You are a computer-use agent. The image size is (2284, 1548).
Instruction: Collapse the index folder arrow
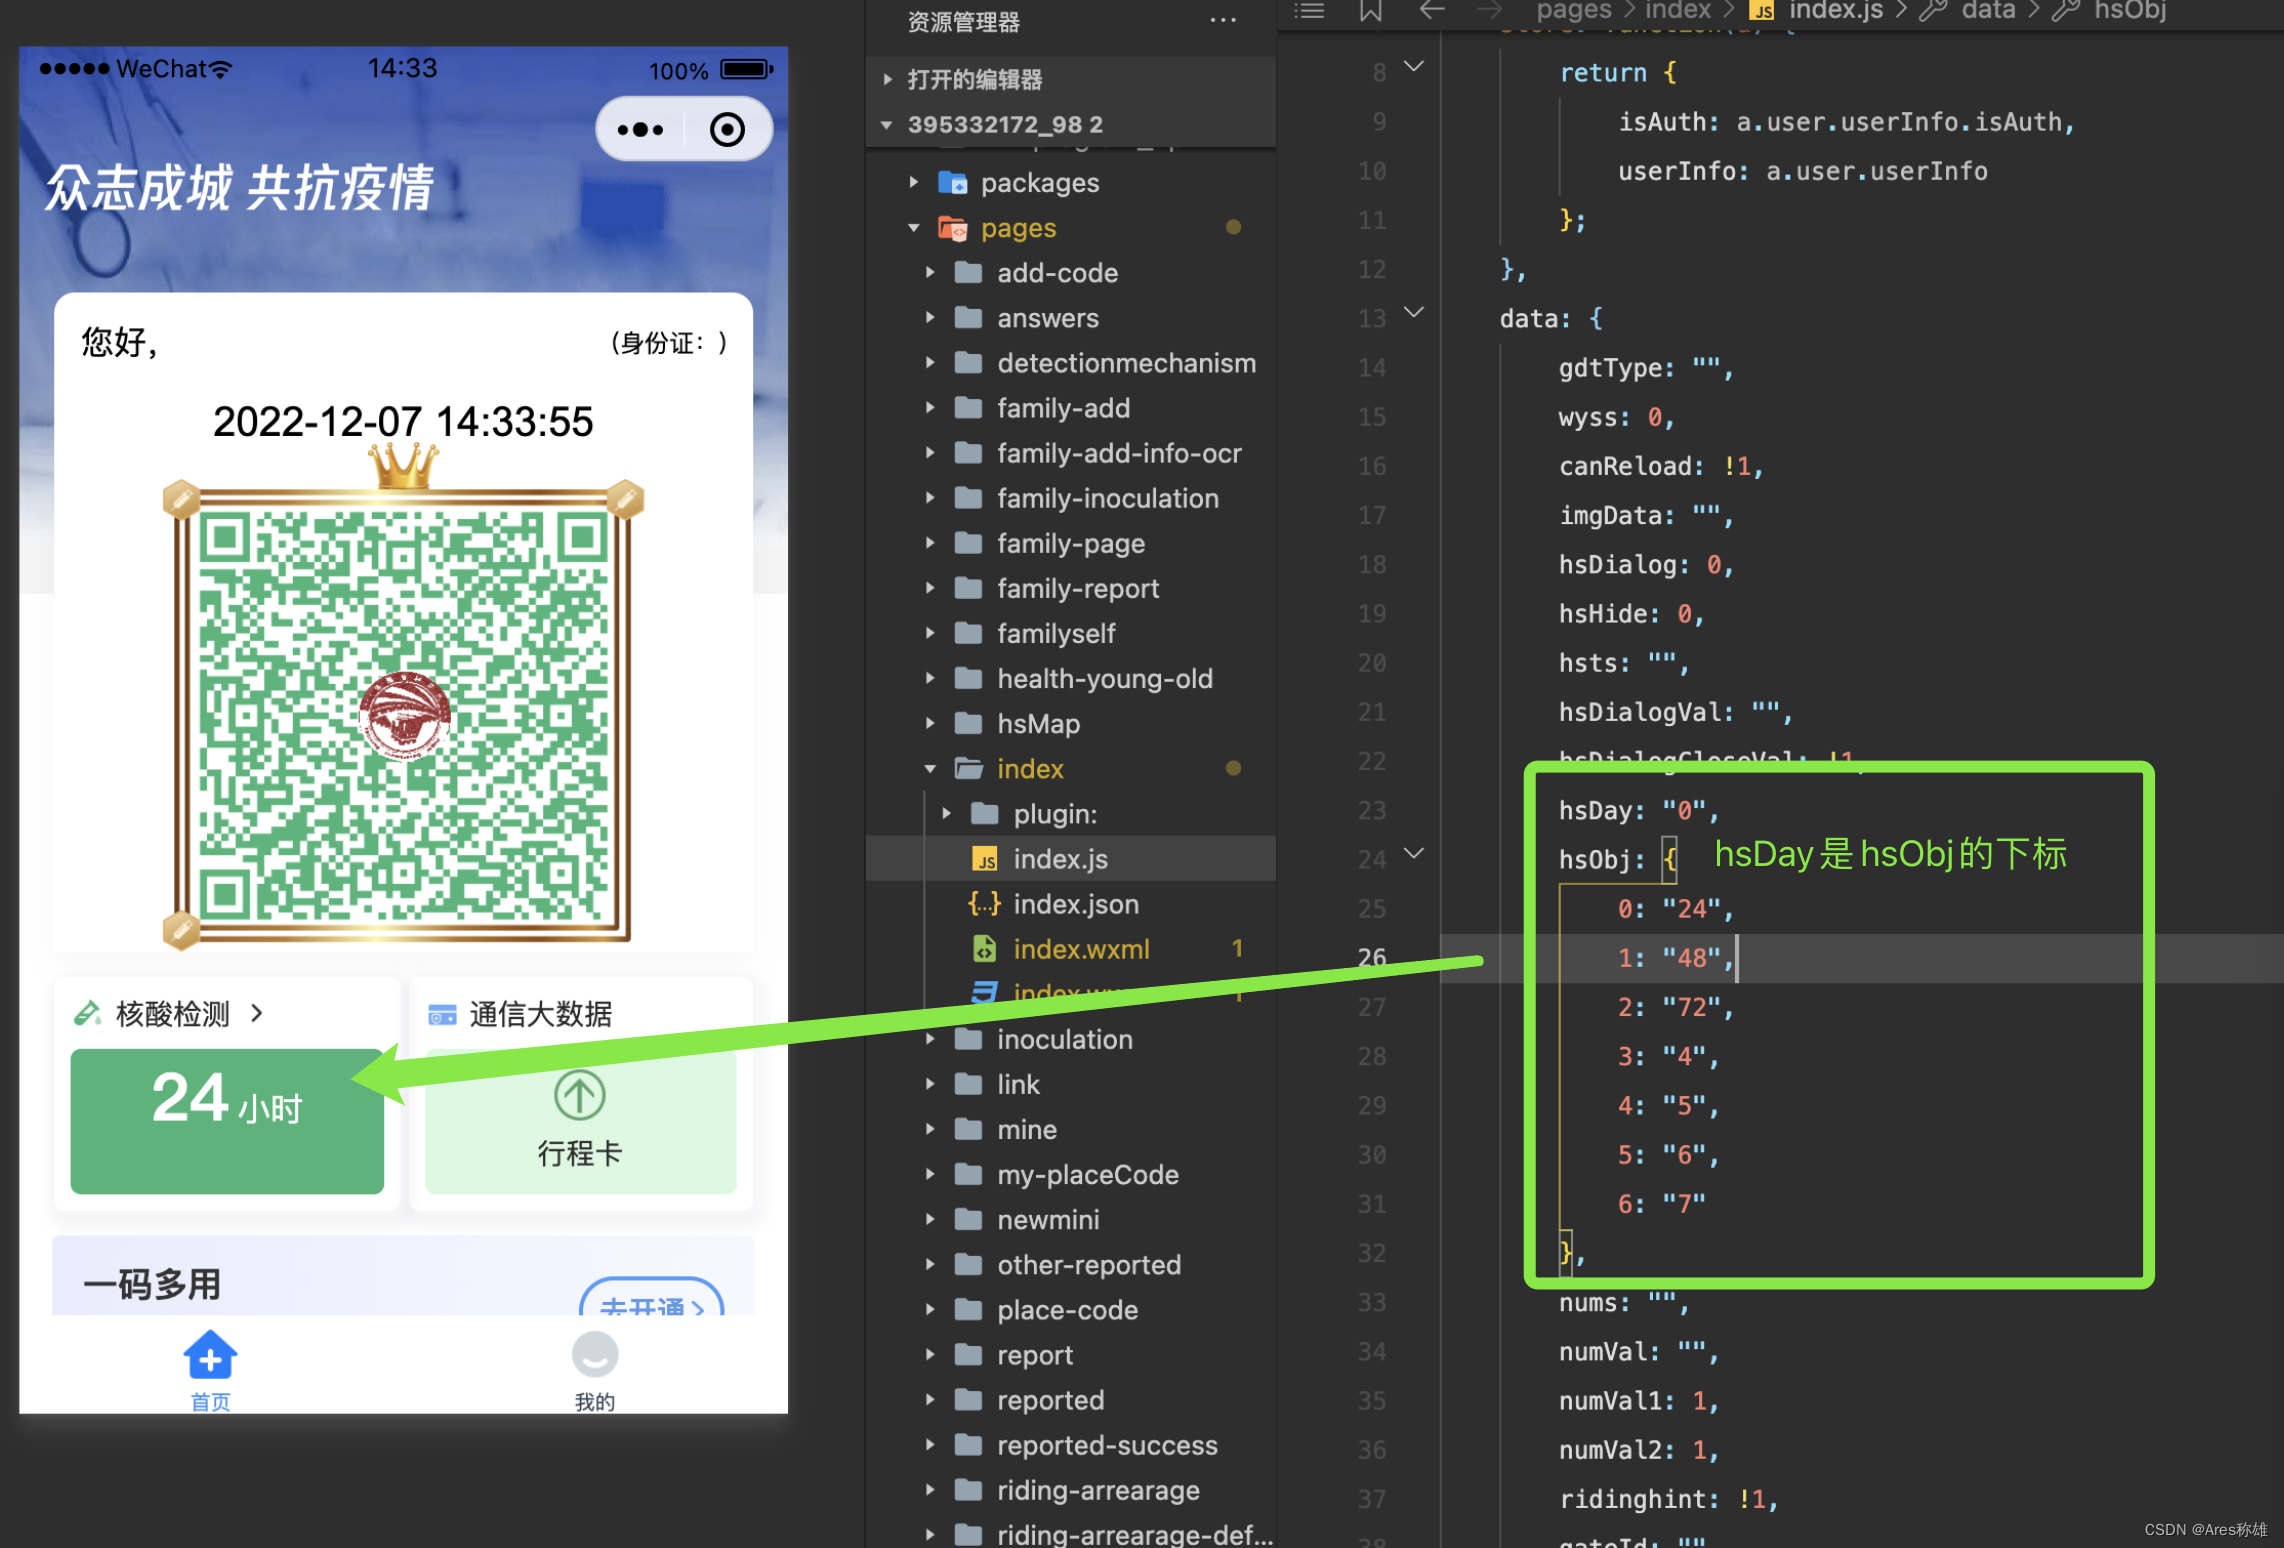pos(930,769)
